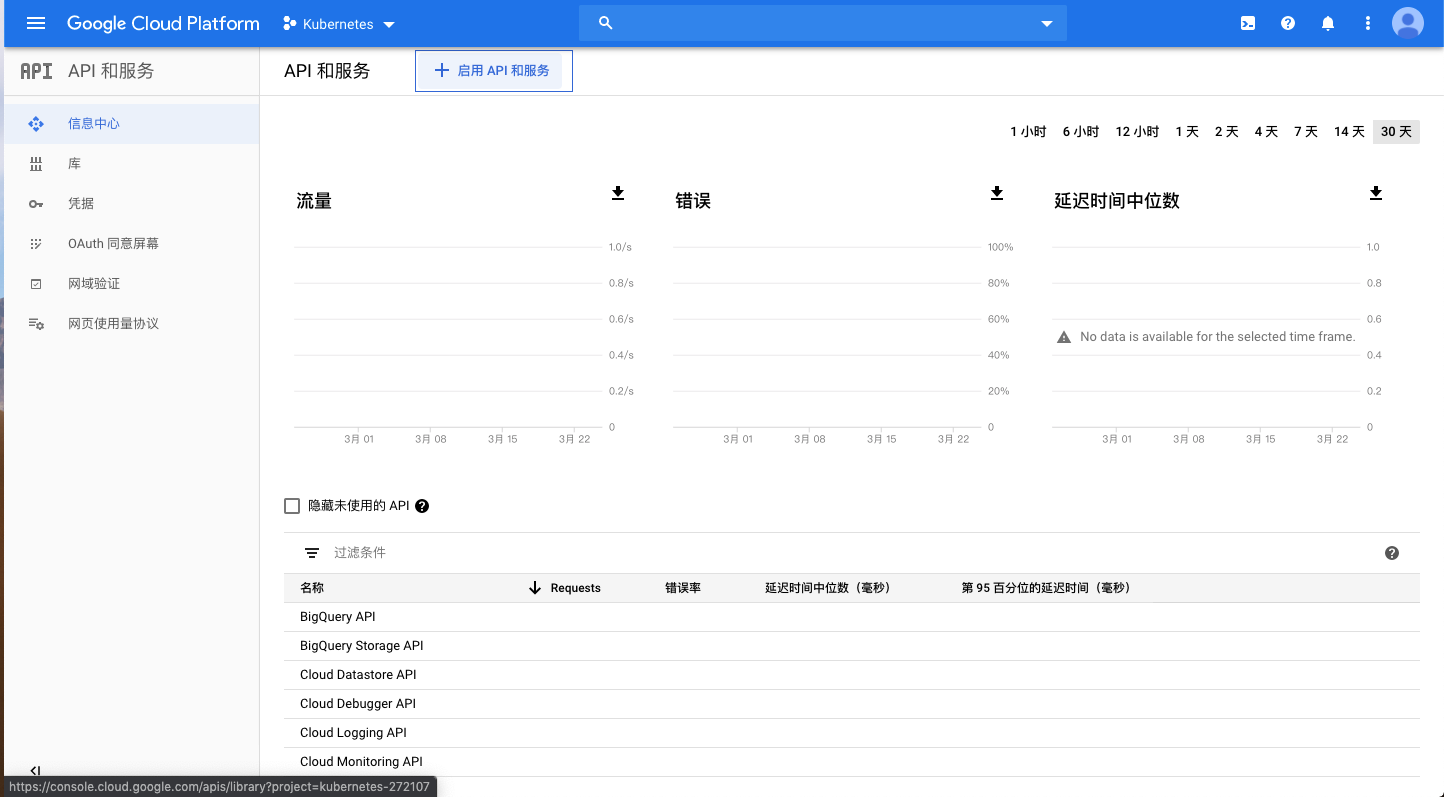Click the no-data warning triangle icon
The width and height of the screenshot is (1444, 797).
coord(1064,337)
